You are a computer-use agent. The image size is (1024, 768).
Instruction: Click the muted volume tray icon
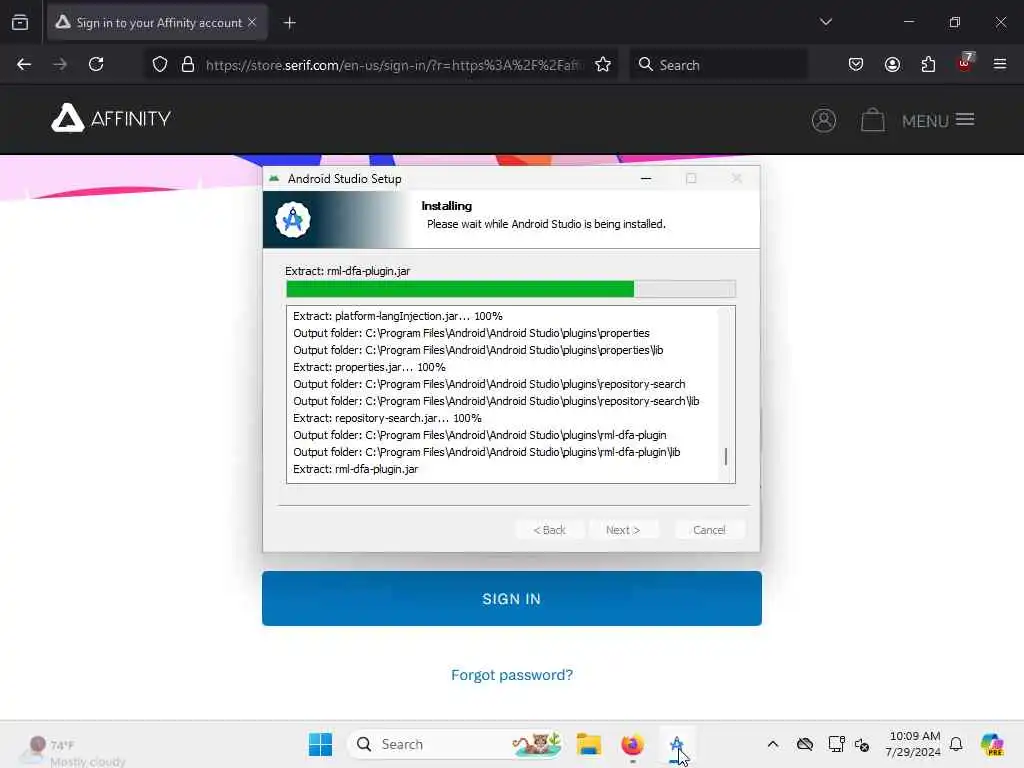862,744
